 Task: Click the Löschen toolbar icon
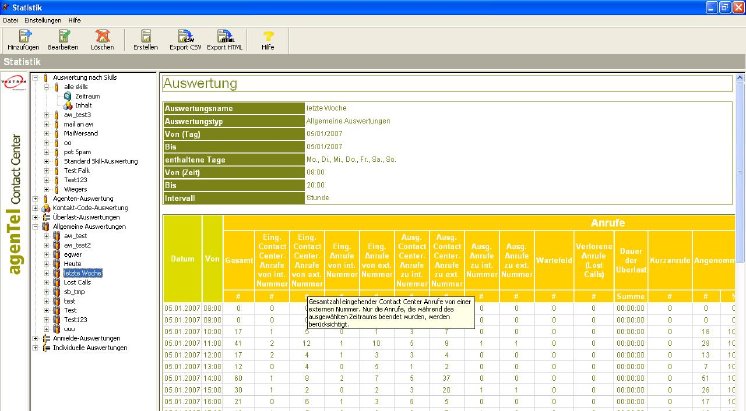pyautogui.click(x=102, y=36)
